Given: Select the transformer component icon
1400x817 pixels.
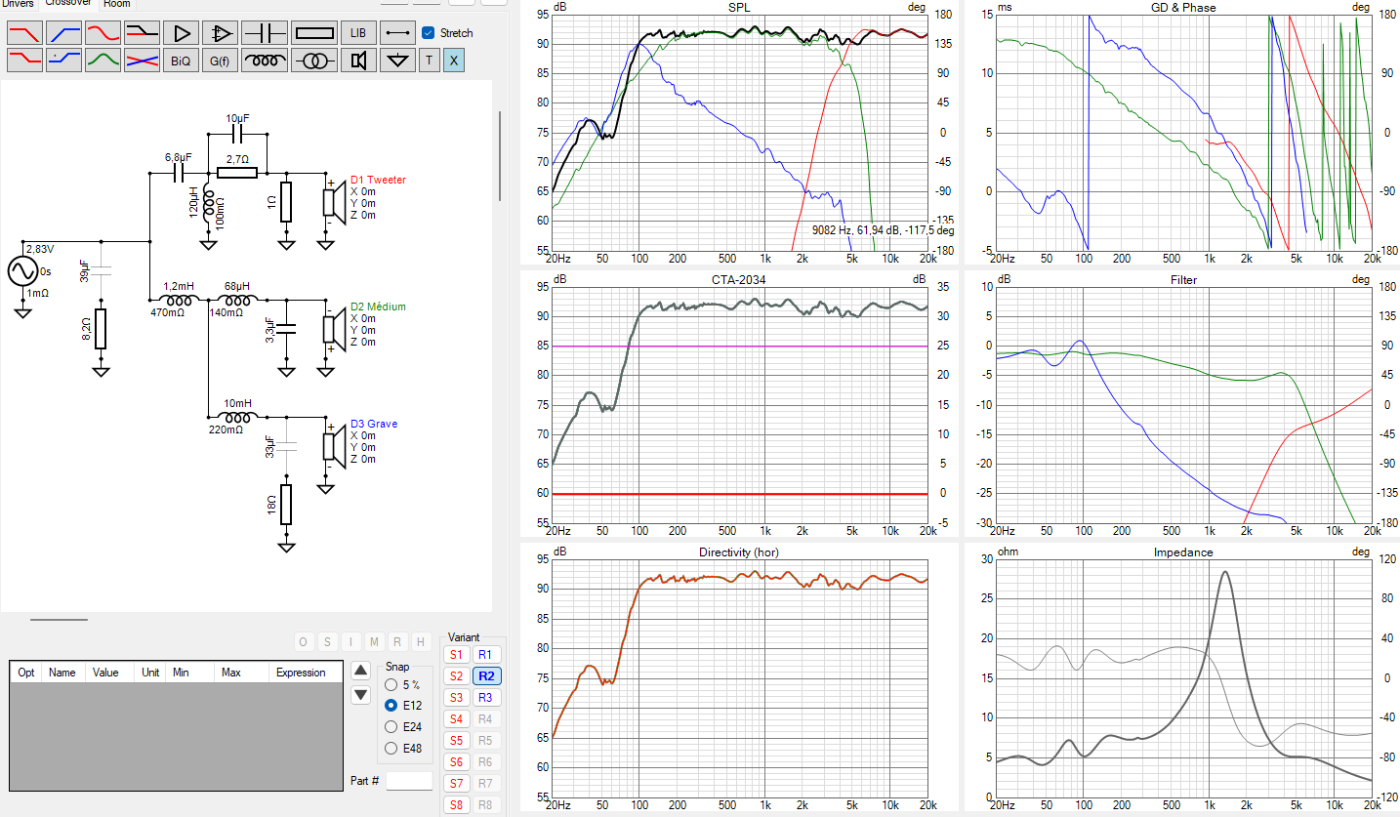Looking at the screenshot, I should tap(315, 61).
